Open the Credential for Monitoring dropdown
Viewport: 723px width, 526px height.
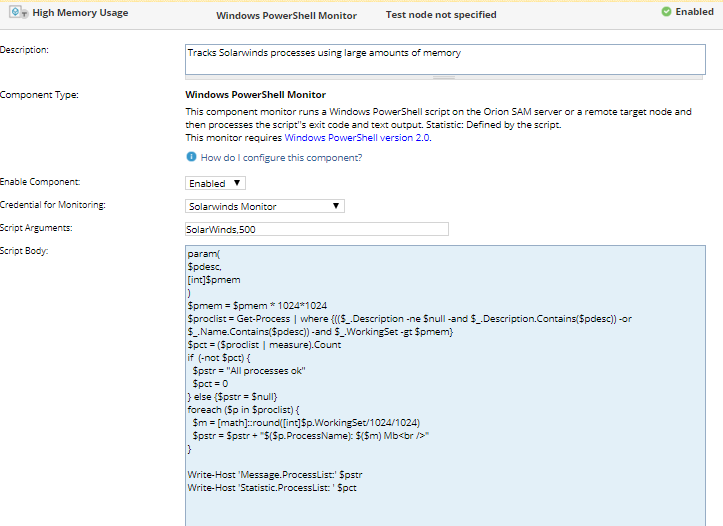click(x=265, y=206)
